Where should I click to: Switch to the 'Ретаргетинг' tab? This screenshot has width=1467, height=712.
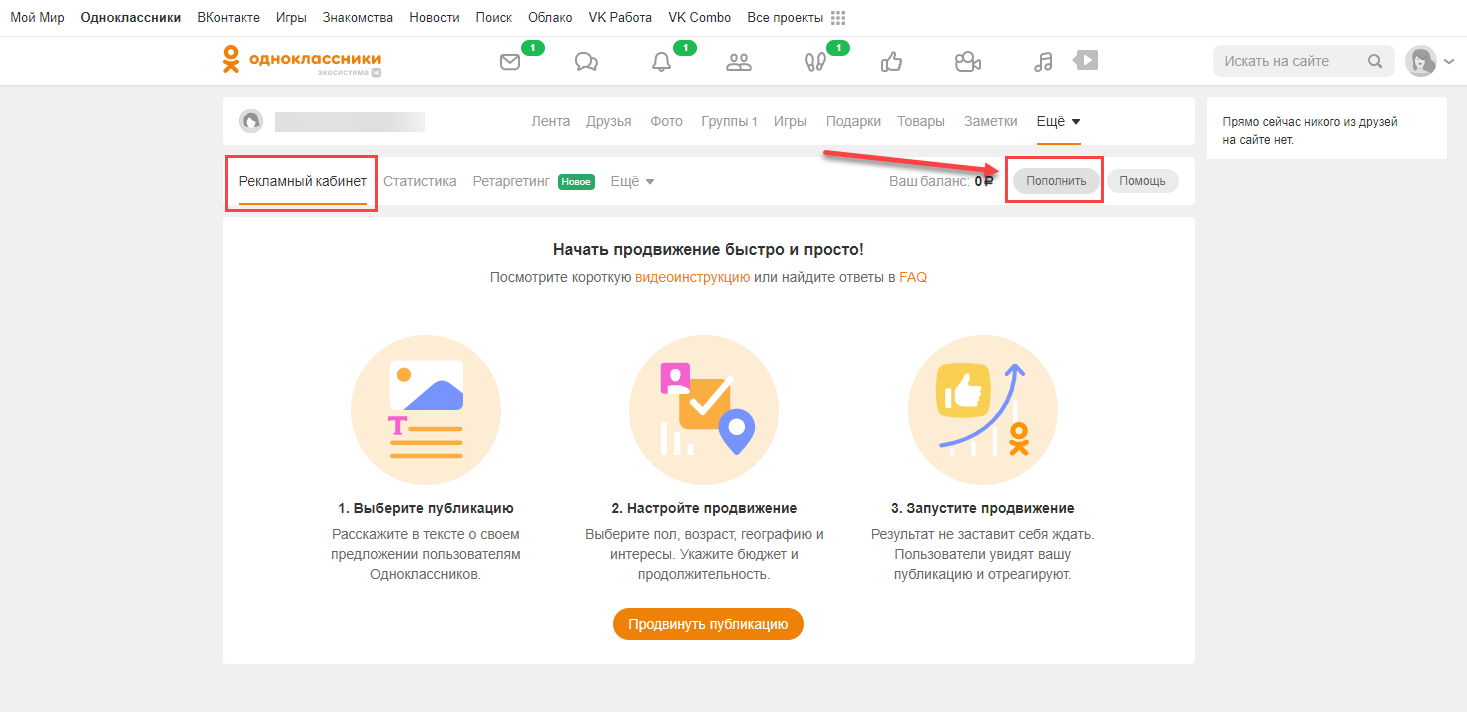(511, 181)
